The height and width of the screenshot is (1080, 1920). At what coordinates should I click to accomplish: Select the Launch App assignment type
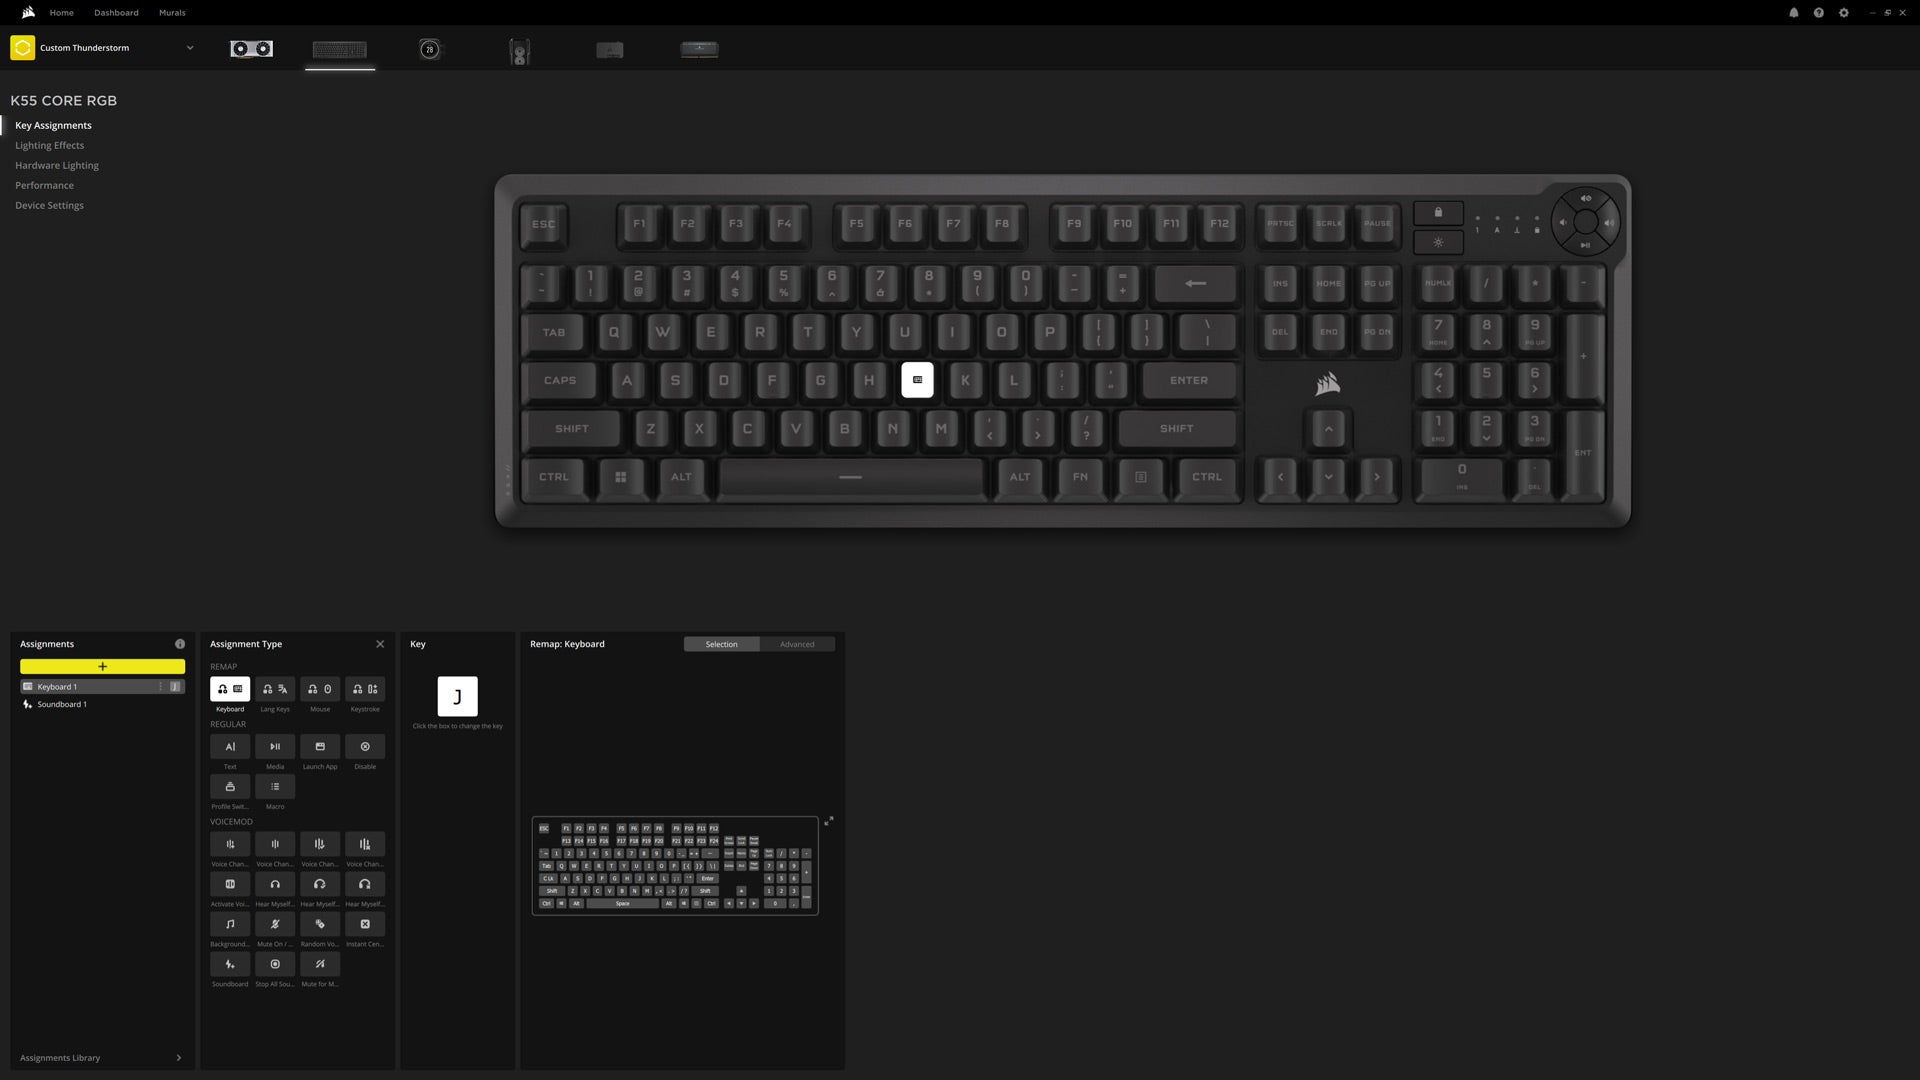click(x=320, y=747)
